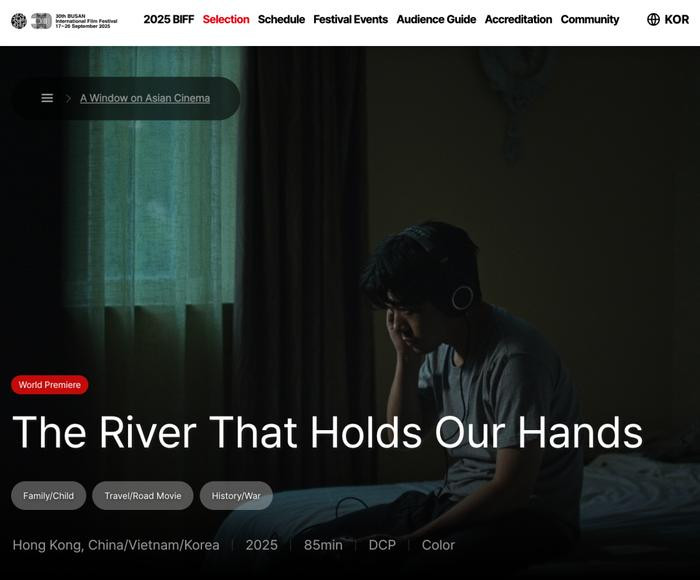
Task: Open the Selection menu
Action: (226, 19)
